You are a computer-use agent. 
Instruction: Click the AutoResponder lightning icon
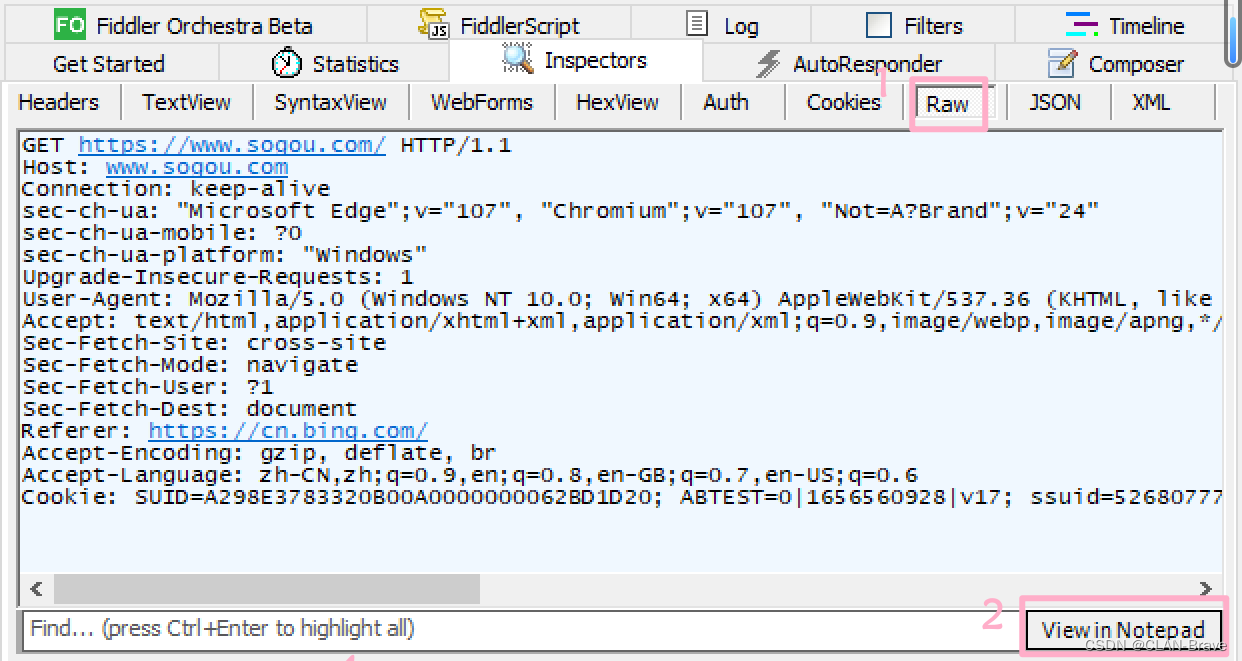coord(768,64)
